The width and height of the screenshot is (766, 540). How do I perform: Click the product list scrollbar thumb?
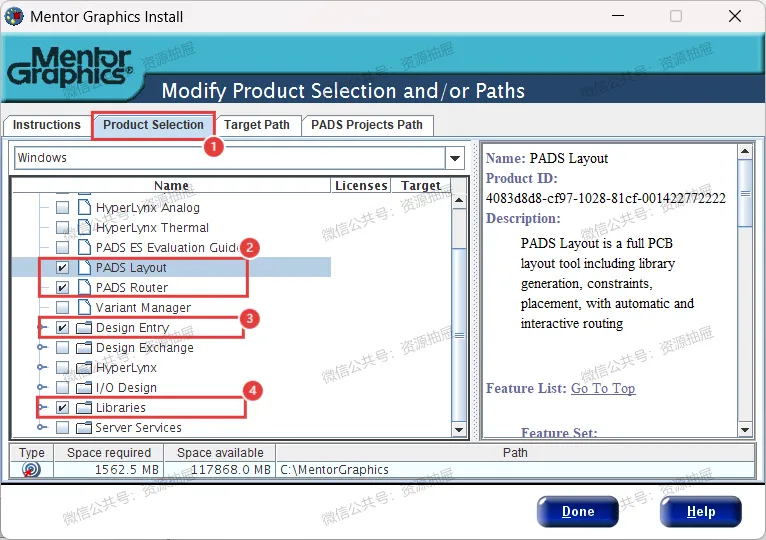[x=459, y=335]
